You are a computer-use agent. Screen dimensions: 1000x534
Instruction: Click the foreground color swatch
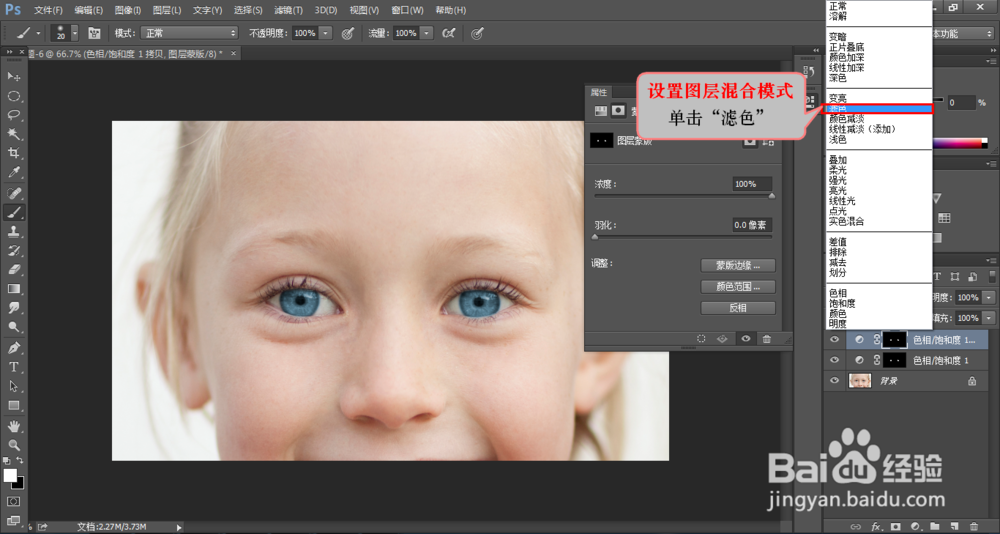click(x=10, y=475)
